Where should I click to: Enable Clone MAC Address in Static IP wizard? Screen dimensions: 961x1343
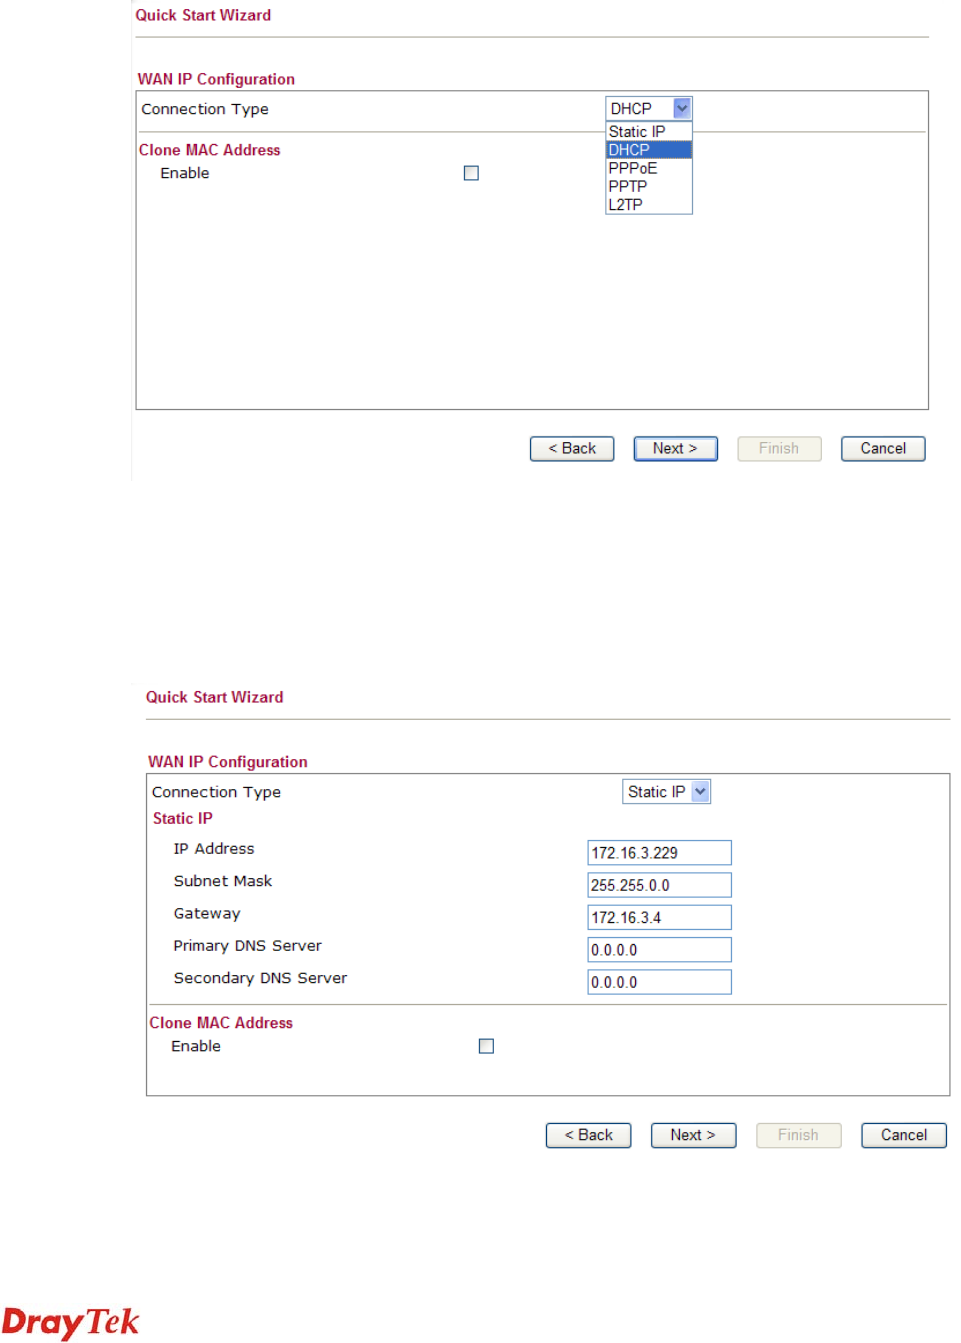click(486, 1046)
